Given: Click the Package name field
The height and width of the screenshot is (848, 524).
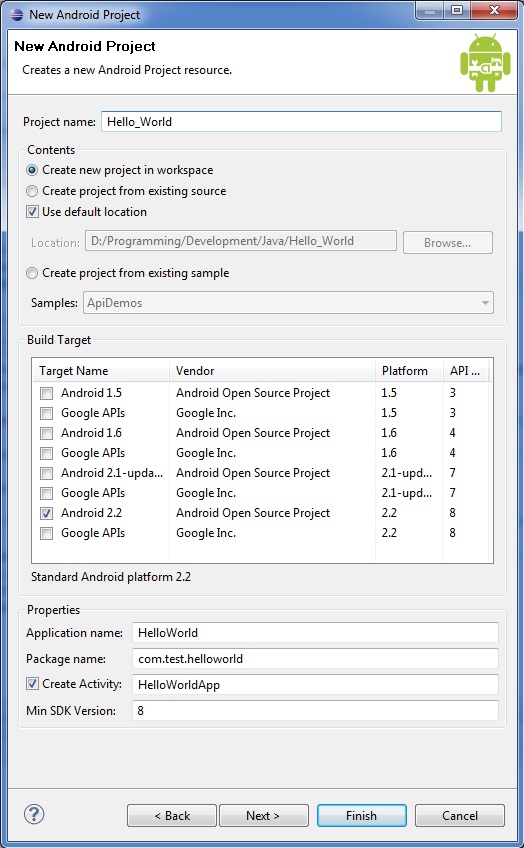Looking at the screenshot, I should click(315, 659).
